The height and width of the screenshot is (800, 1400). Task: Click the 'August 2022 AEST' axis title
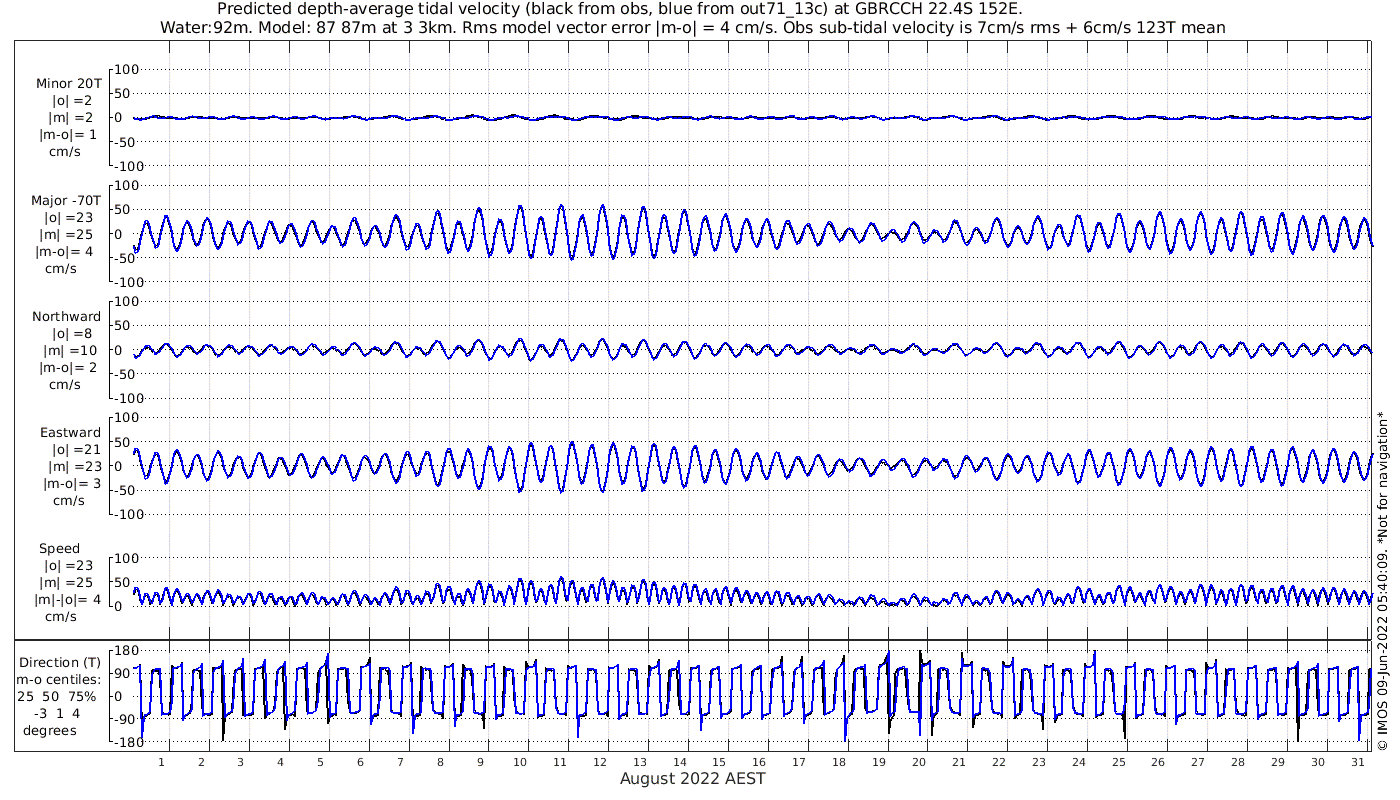pos(692,778)
